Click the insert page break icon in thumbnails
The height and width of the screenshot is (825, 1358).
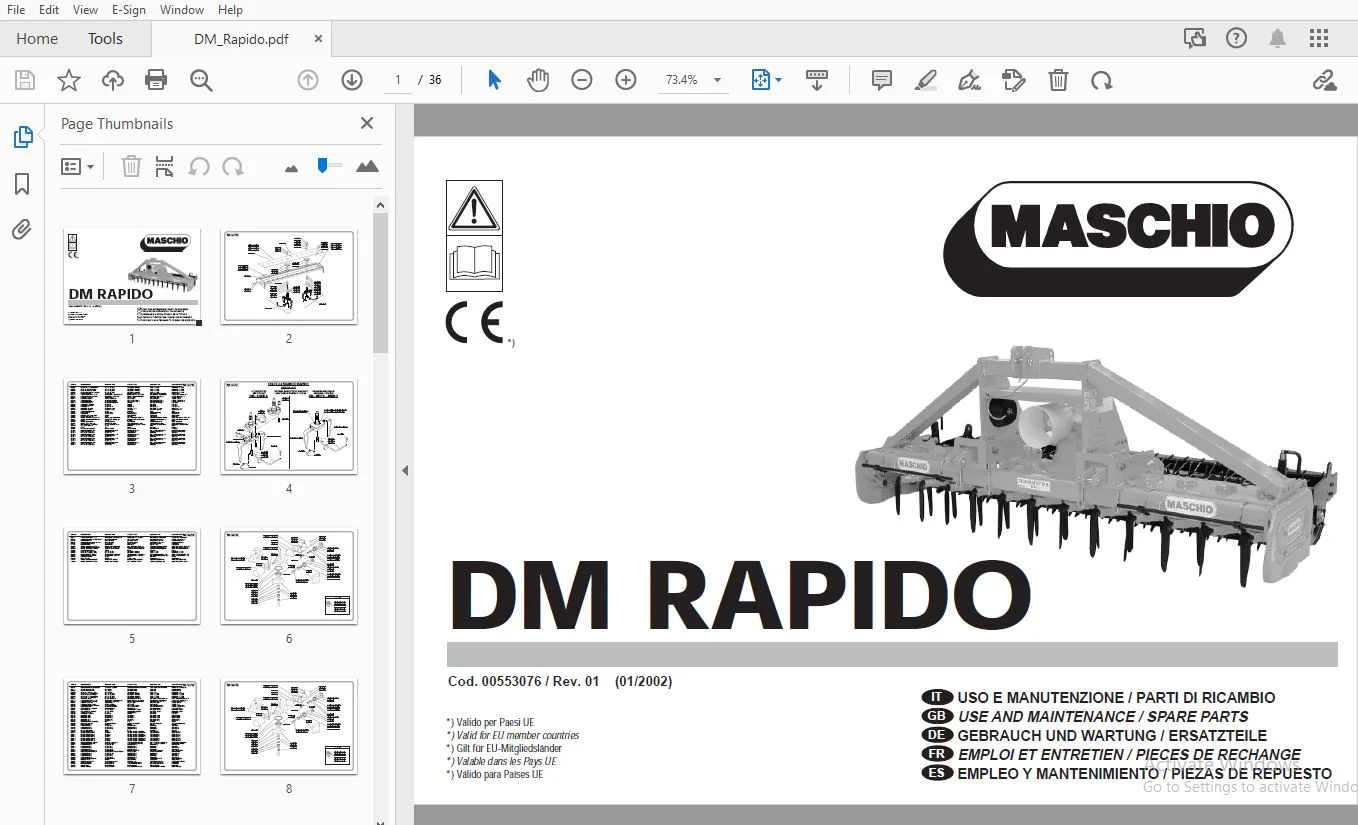pyautogui.click(x=165, y=166)
